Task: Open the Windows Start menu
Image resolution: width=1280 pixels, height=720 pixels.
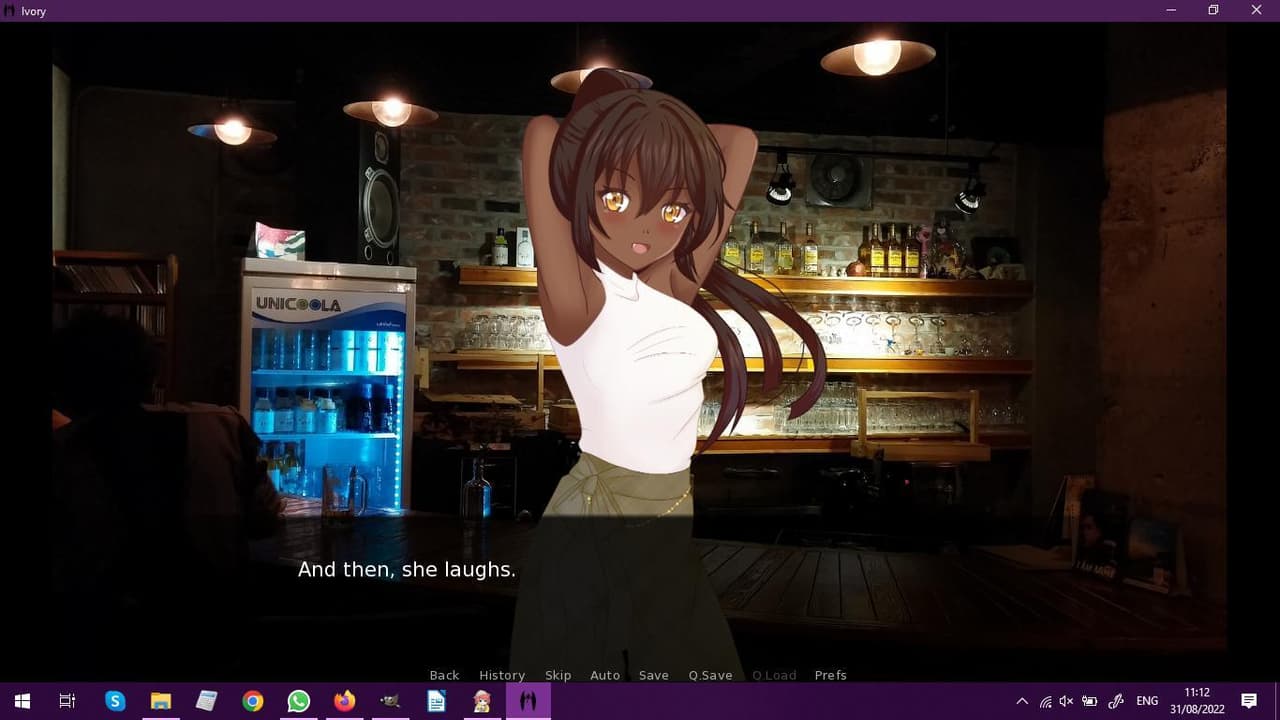Action: tap(22, 701)
